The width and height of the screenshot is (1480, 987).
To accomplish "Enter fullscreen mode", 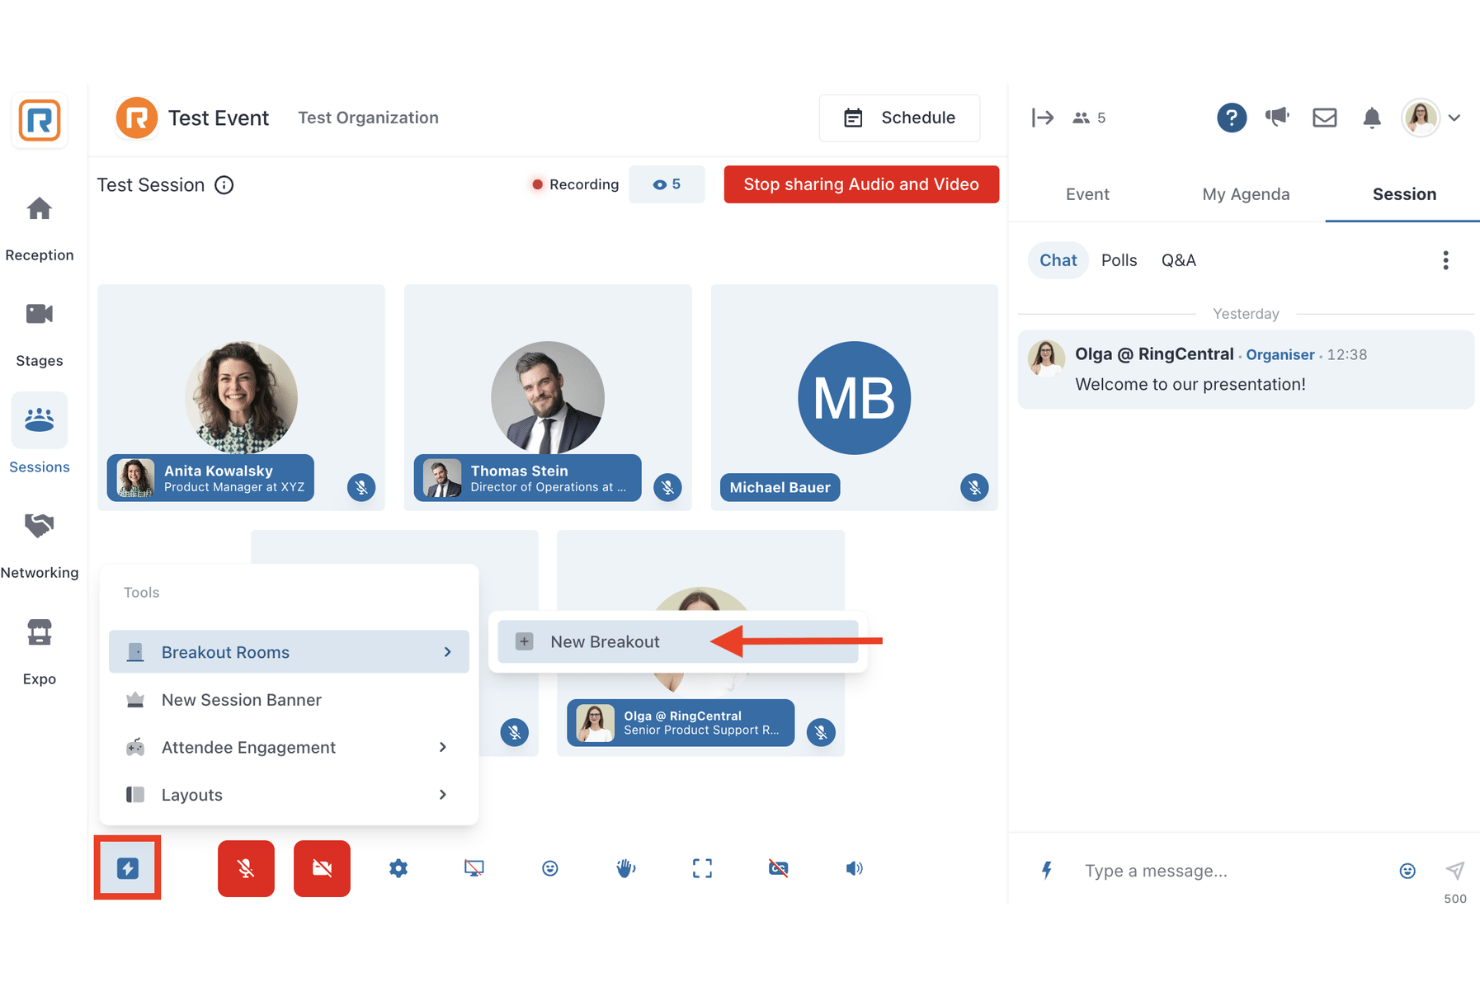I will point(702,868).
